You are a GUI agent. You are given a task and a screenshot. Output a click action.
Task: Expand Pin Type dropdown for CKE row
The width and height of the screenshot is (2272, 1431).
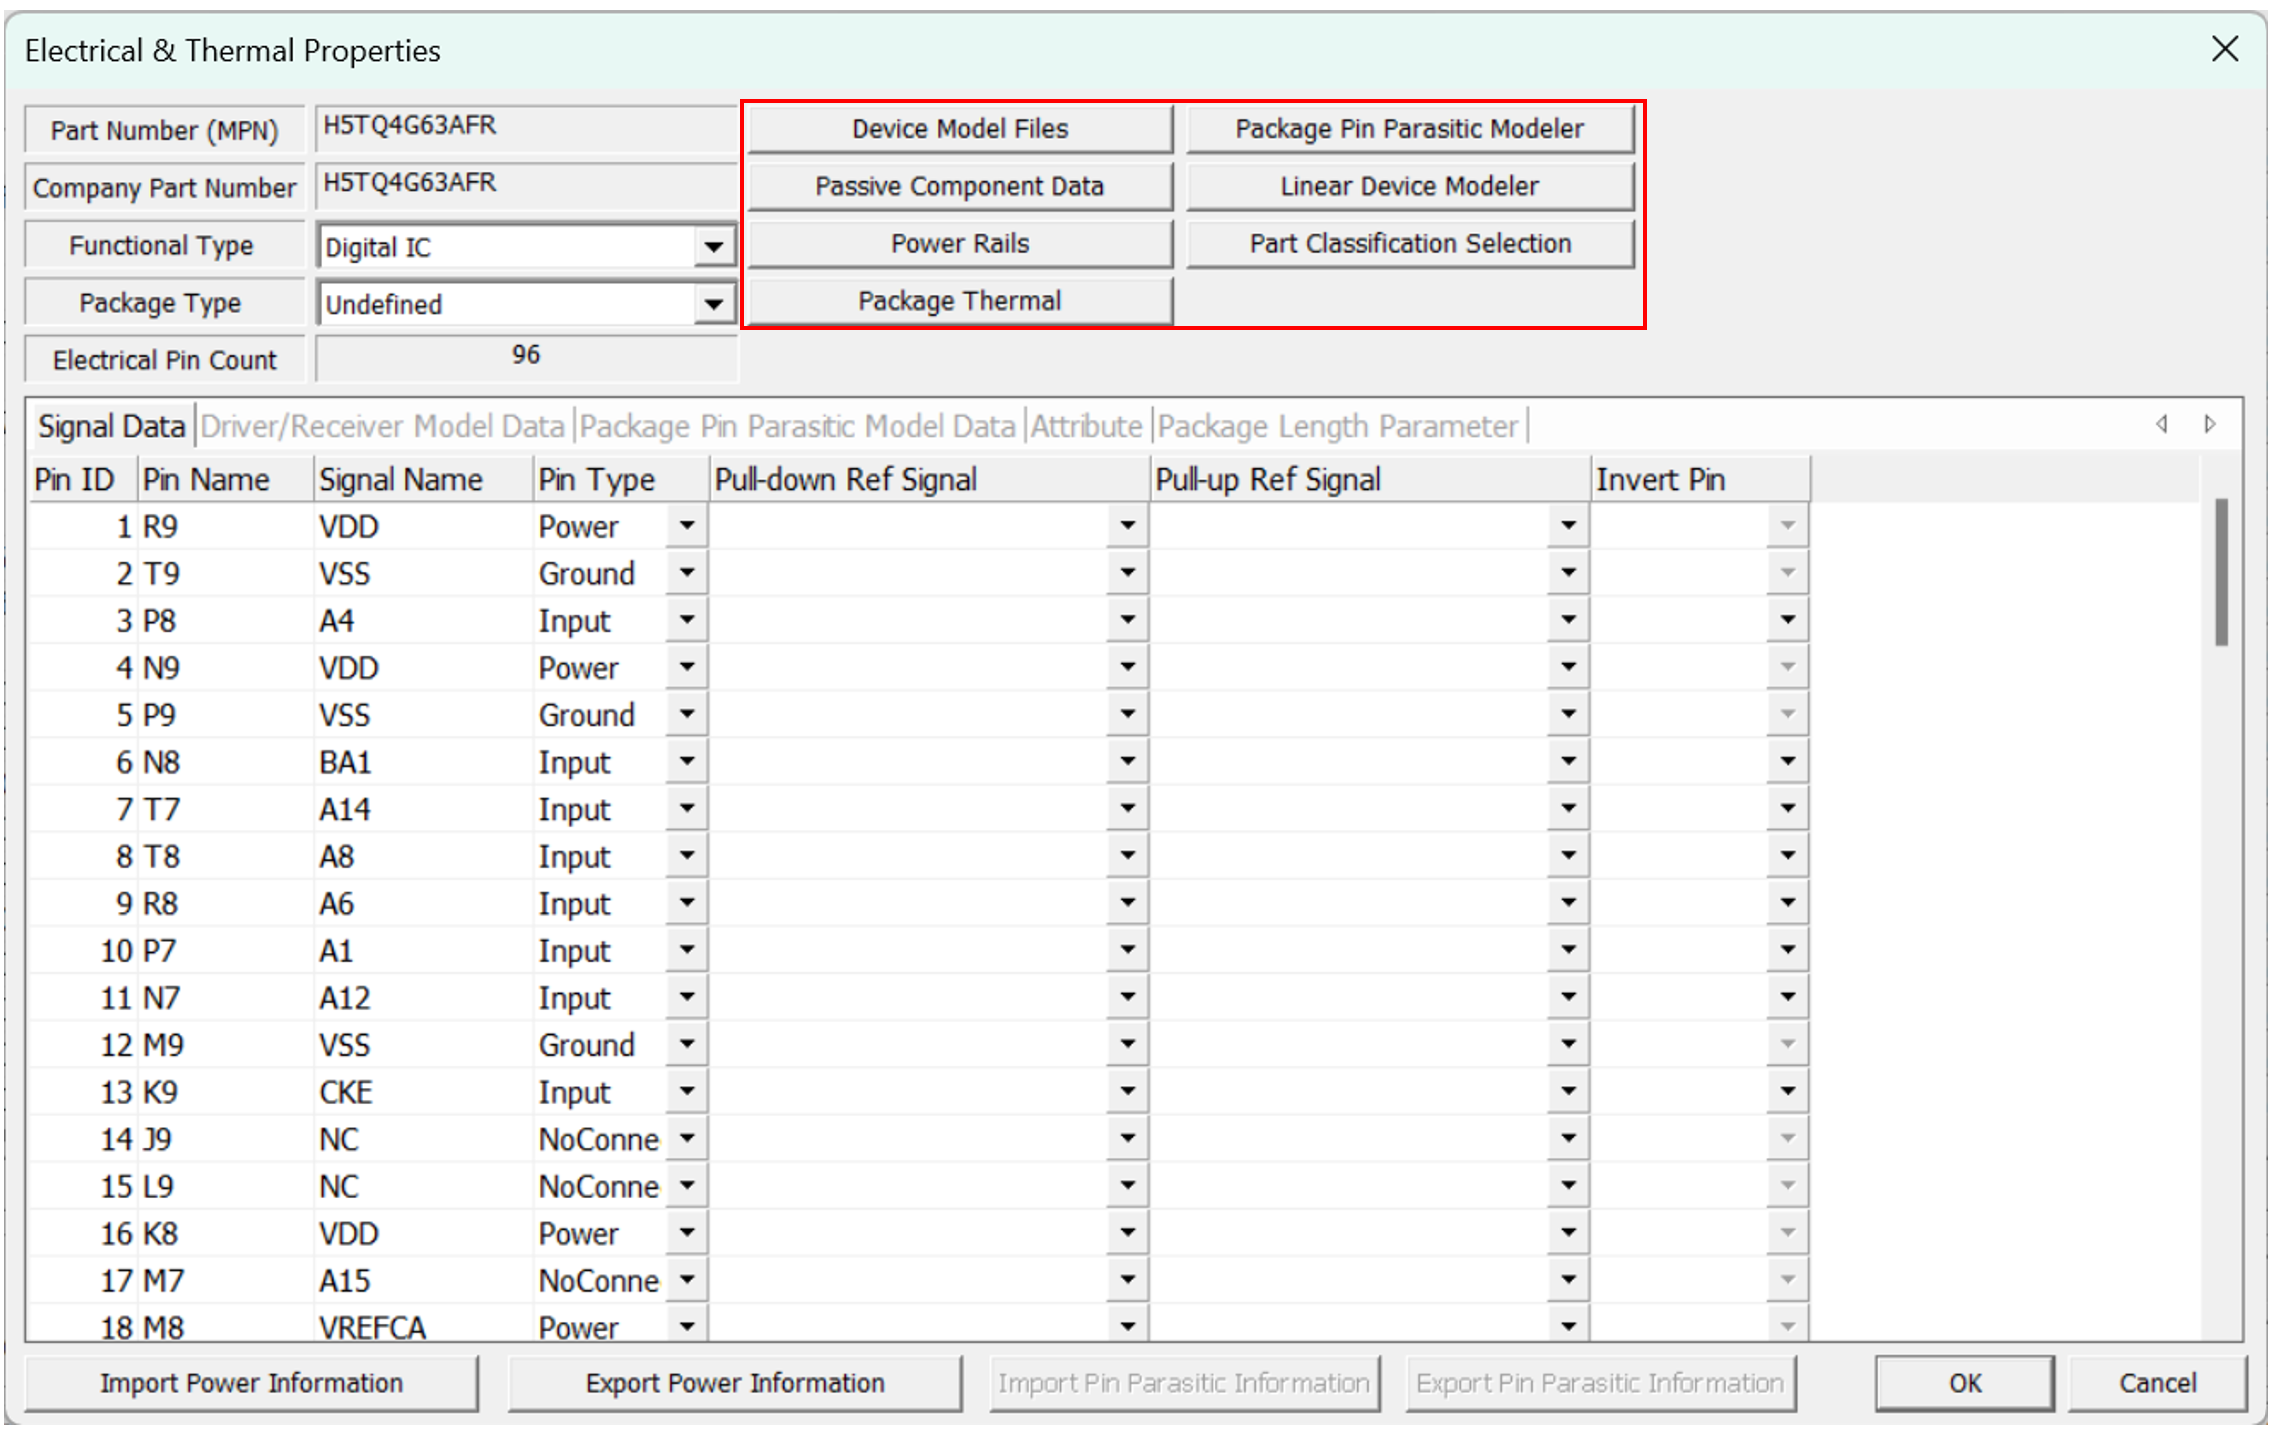click(687, 1092)
